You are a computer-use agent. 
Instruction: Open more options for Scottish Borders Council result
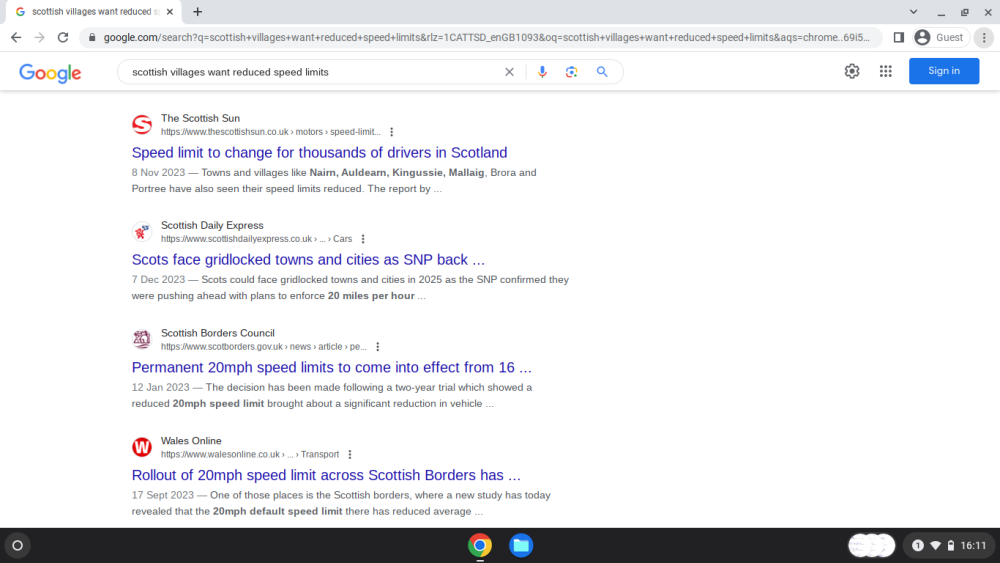click(378, 347)
